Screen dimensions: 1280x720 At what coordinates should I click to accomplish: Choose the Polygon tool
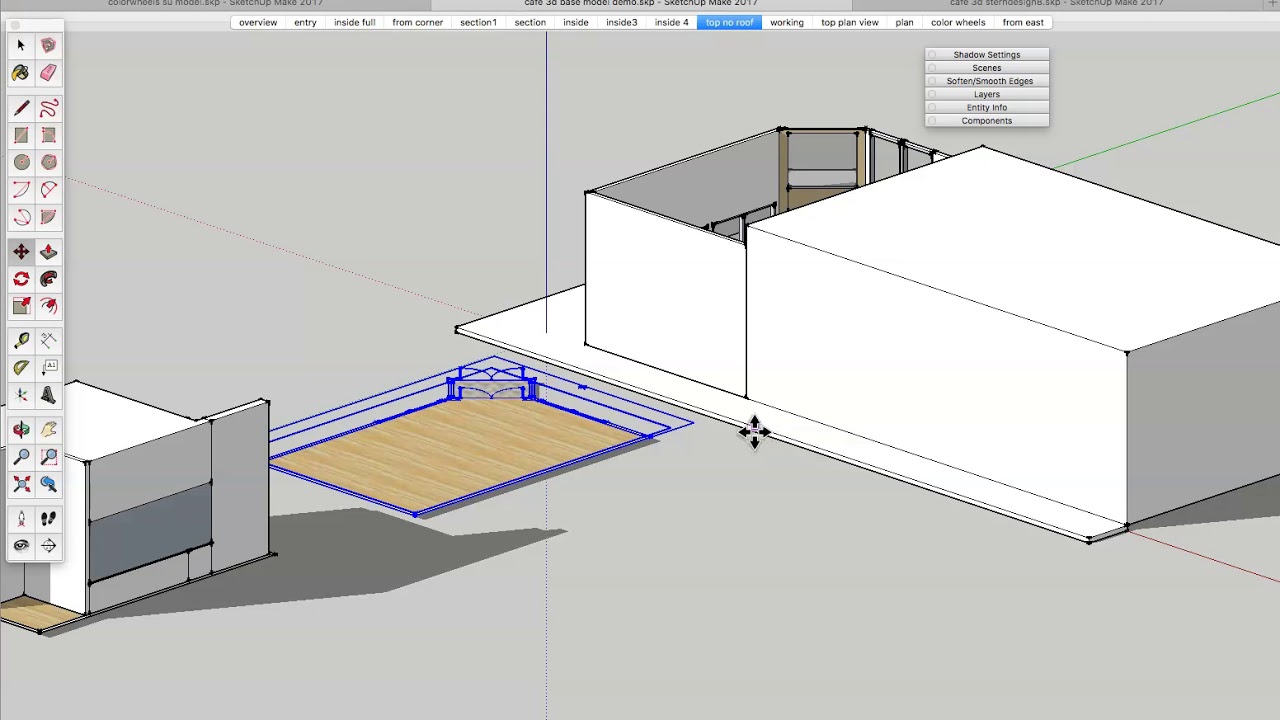[48, 162]
